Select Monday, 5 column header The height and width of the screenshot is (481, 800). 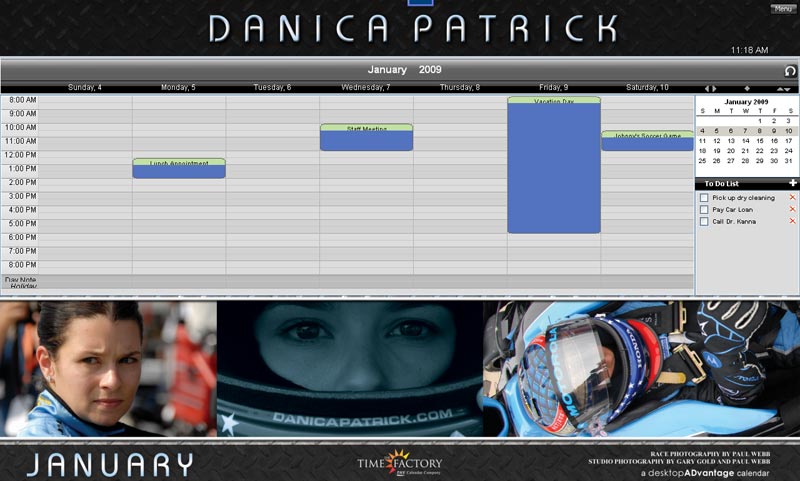(x=178, y=87)
